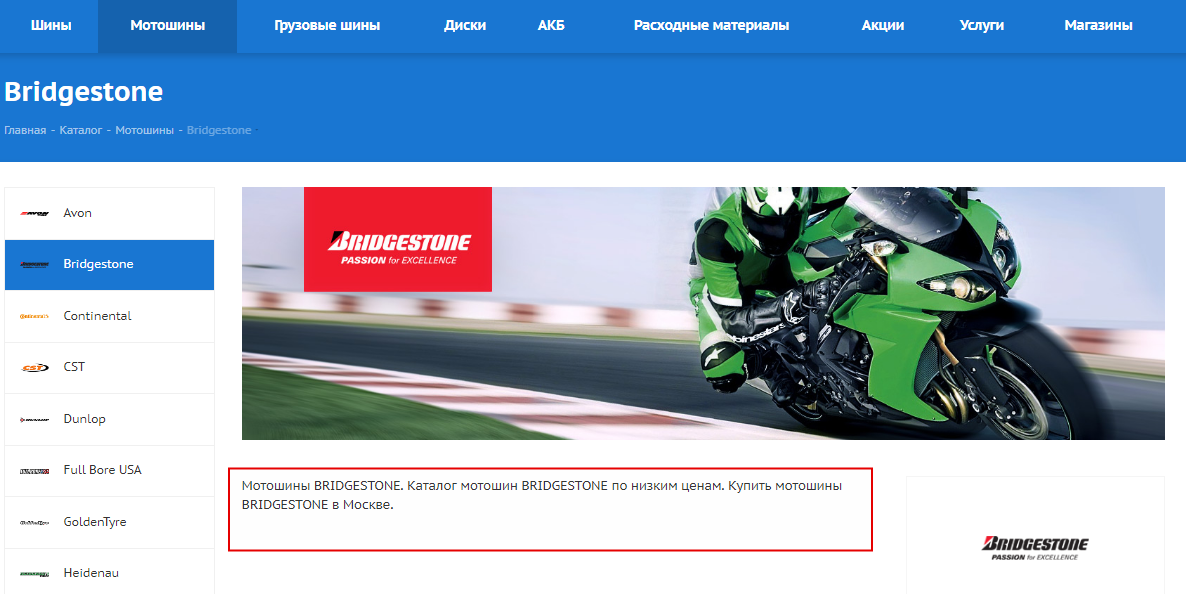Click the Bridgestone breadcrumb item
The width and height of the screenshot is (1186, 594).
(x=219, y=130)
